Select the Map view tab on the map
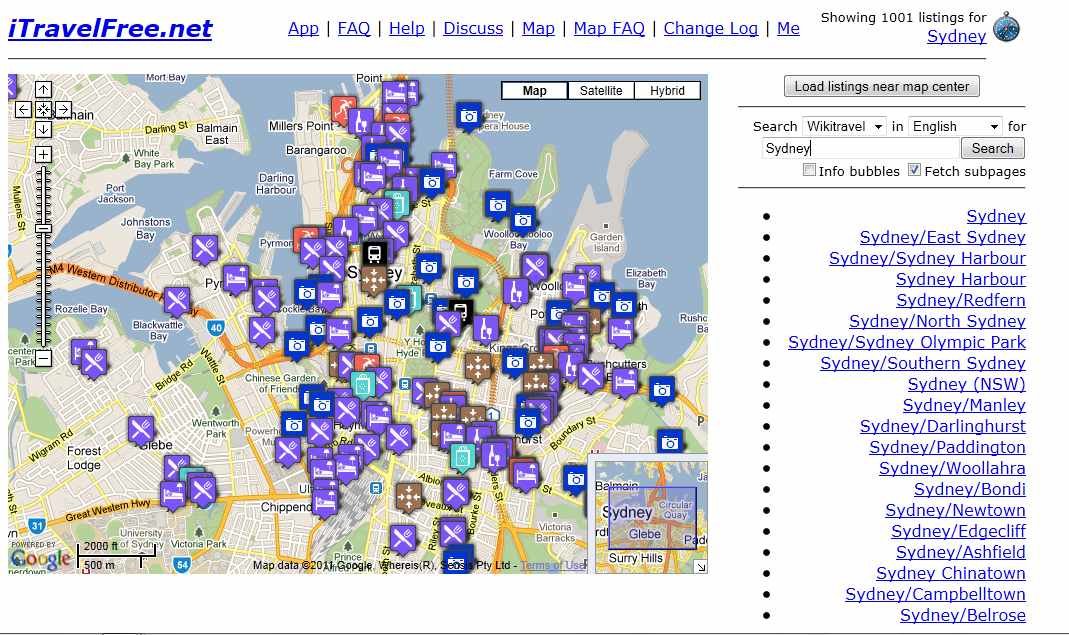This screenshot has height=635, width=1069. coord(534,91)
